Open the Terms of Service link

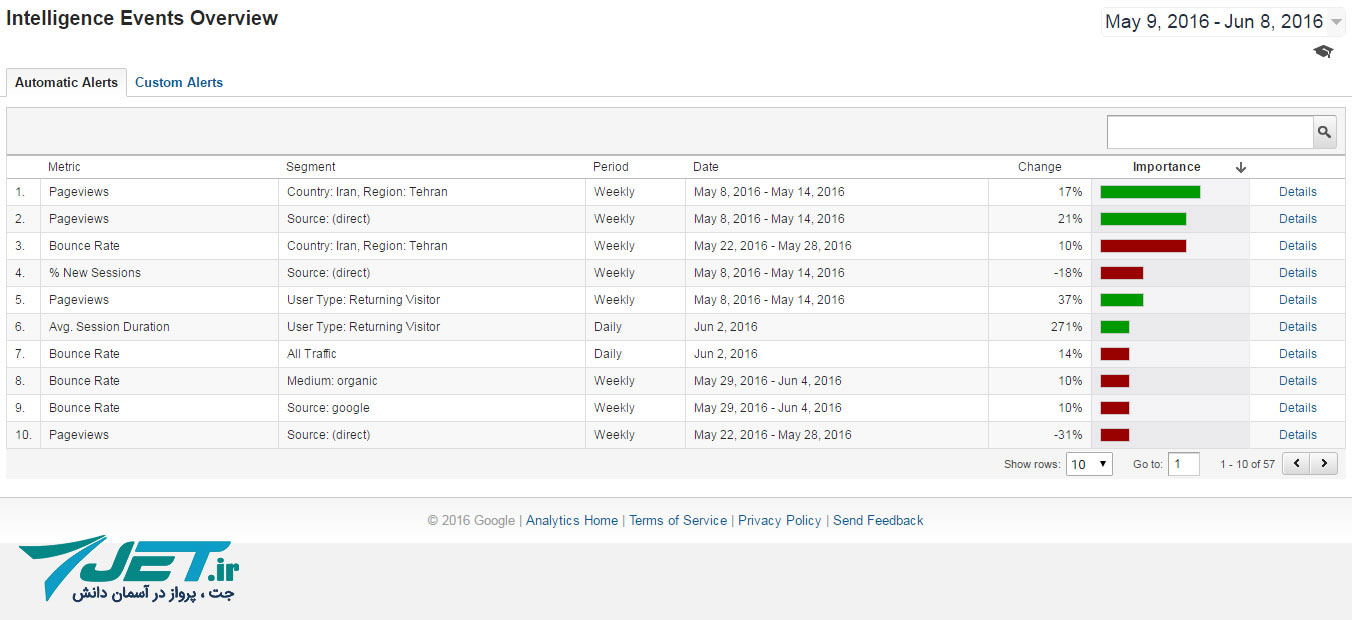(678, 520)
